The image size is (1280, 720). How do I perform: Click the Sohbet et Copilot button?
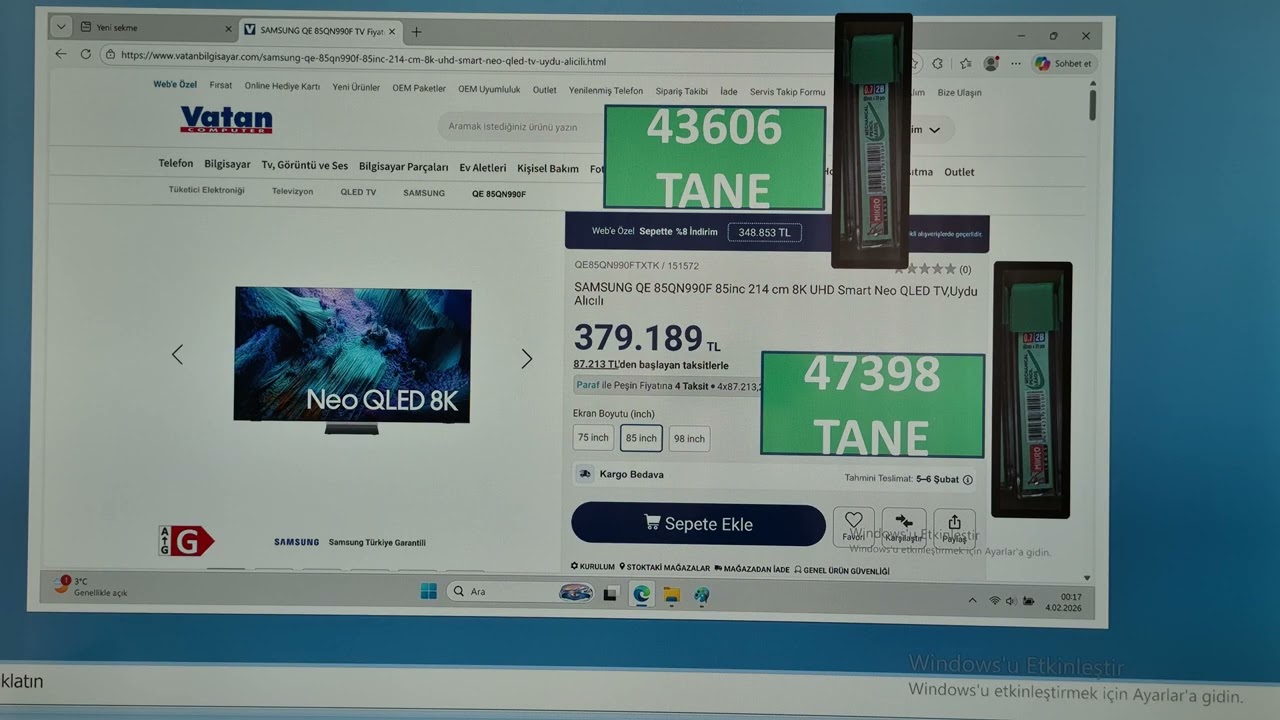[x=1064, y=63]
